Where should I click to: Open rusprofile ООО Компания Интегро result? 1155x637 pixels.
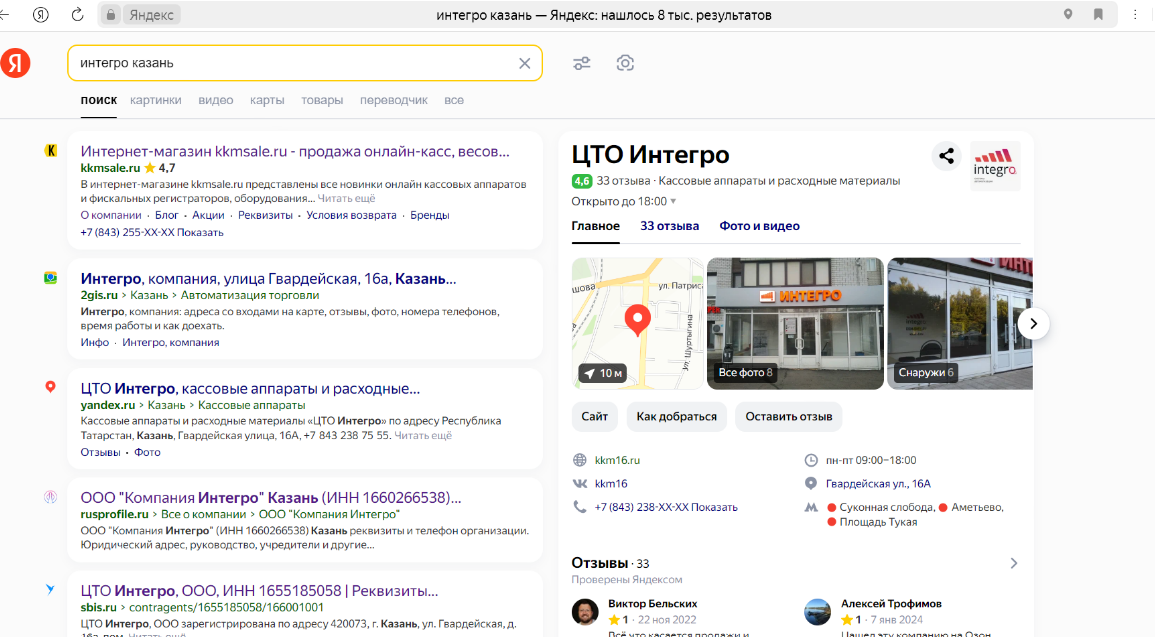click(x=270, y=497)
